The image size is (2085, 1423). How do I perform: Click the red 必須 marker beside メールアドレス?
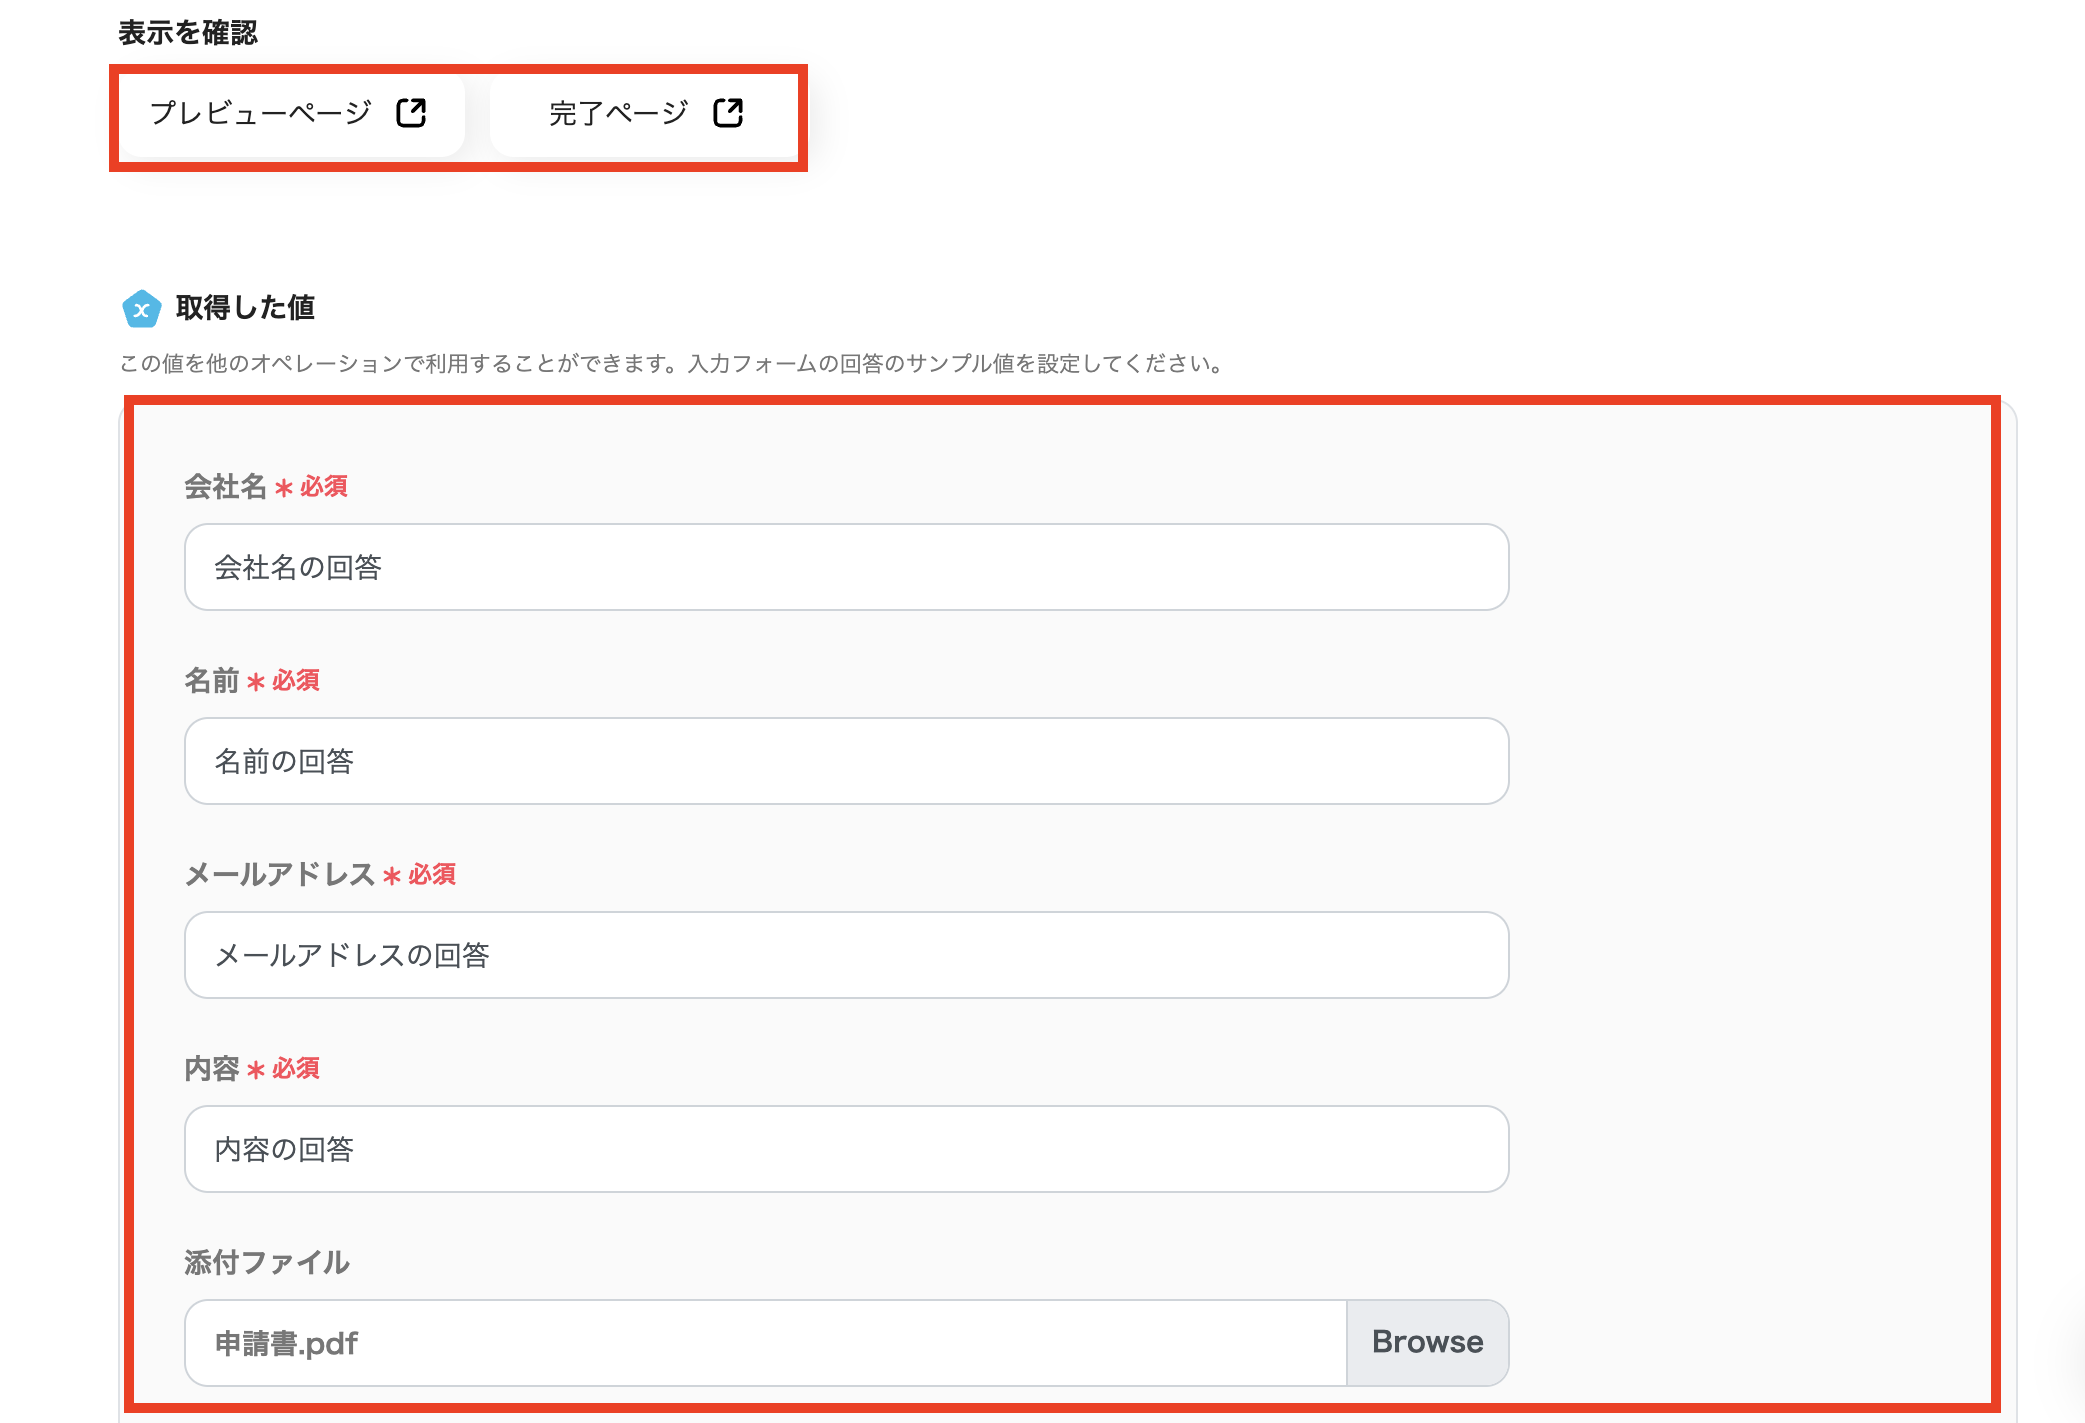point(431,875)
